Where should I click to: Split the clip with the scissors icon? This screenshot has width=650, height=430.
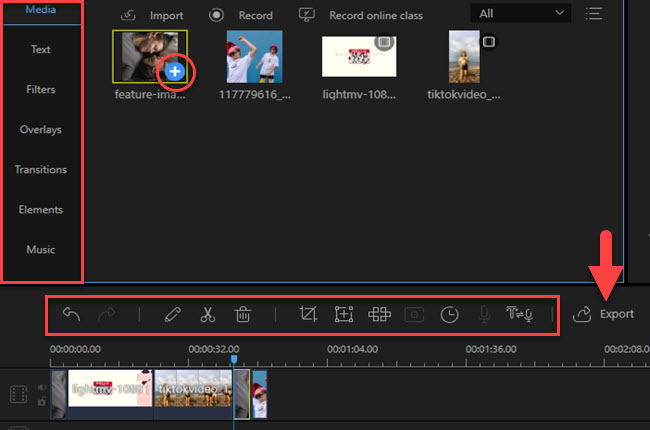(208, 314)
